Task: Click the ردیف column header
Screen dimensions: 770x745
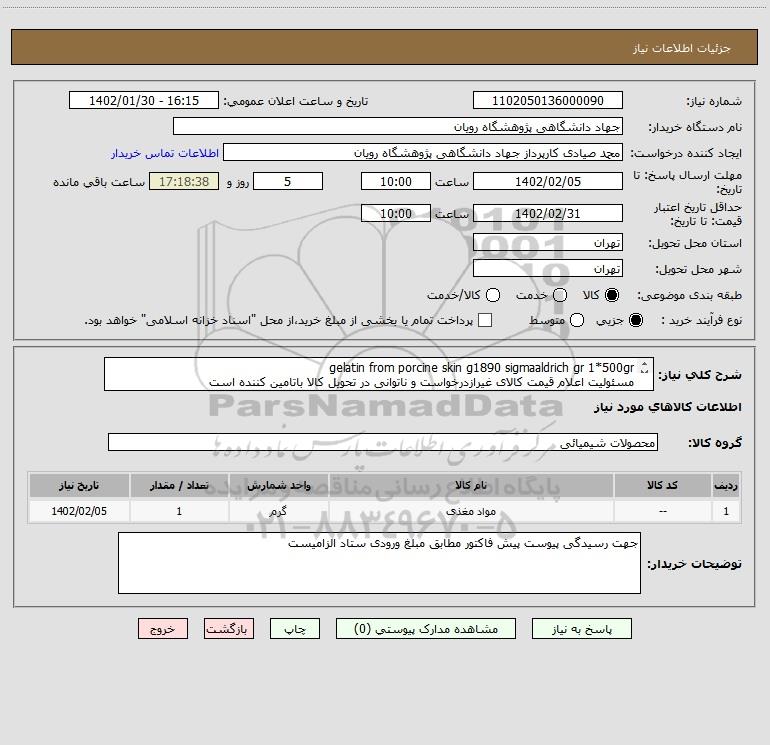Action: 726,485
